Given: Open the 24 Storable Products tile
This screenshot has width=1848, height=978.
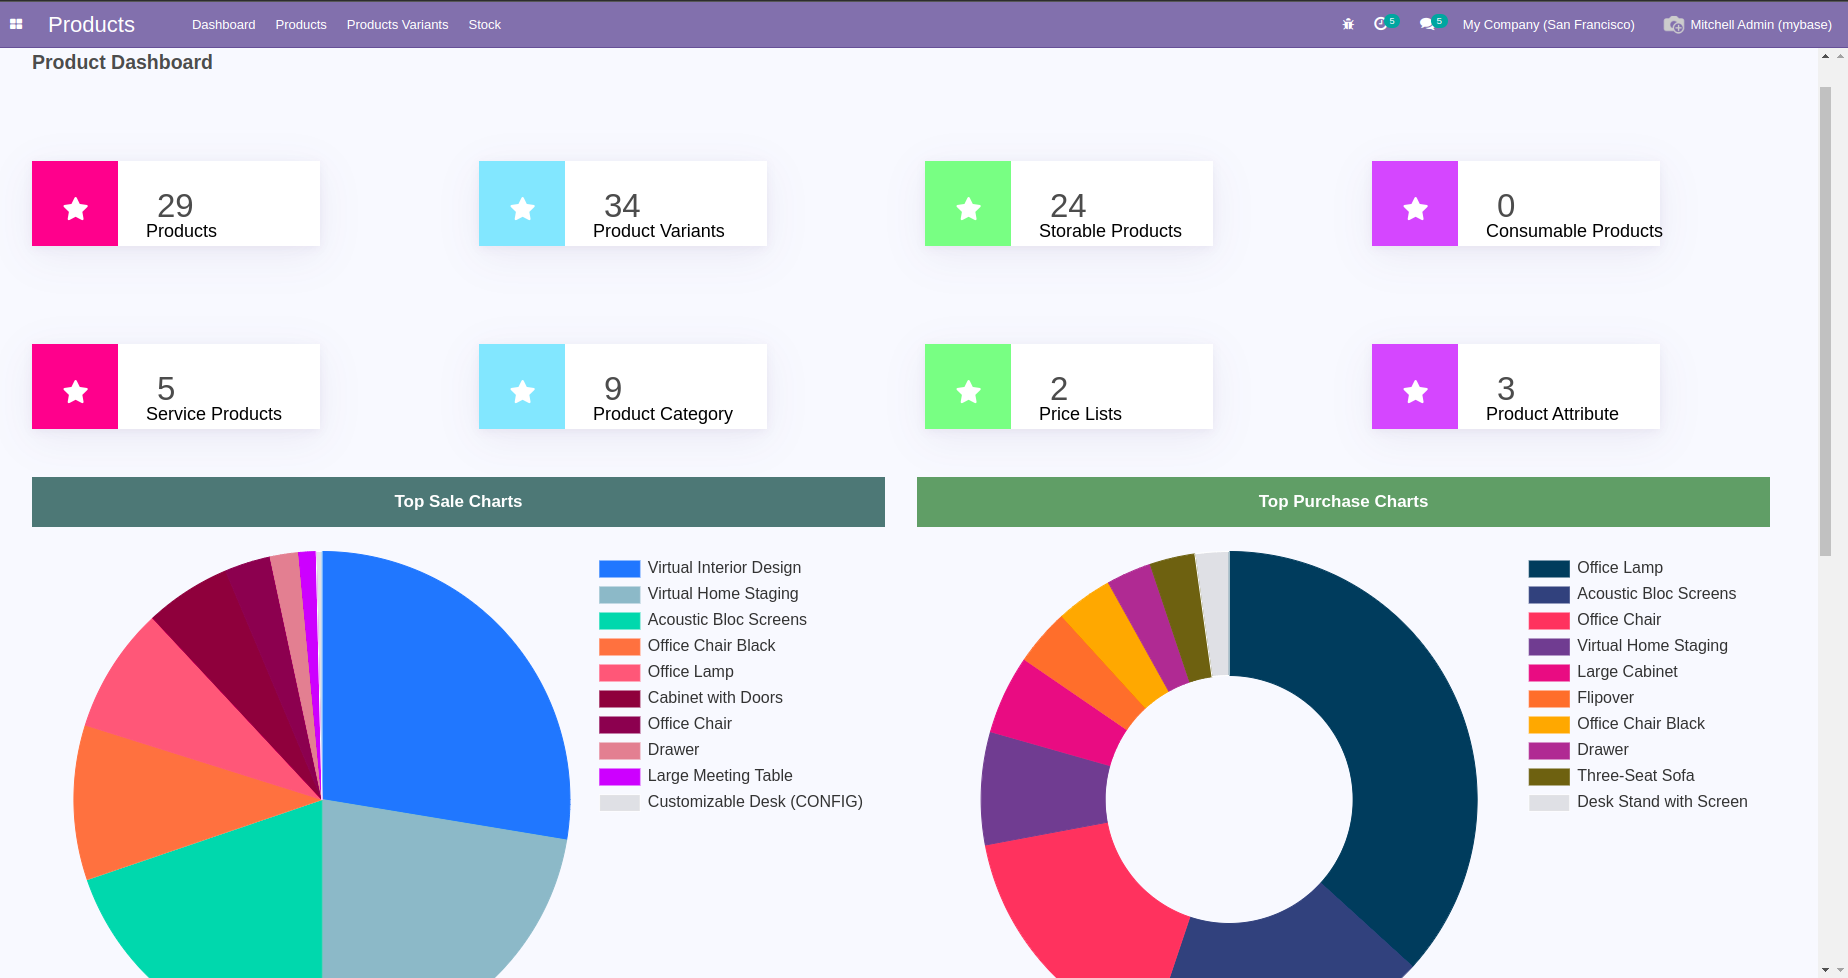Looking at the screenshot, I should tap(1069, 203).
